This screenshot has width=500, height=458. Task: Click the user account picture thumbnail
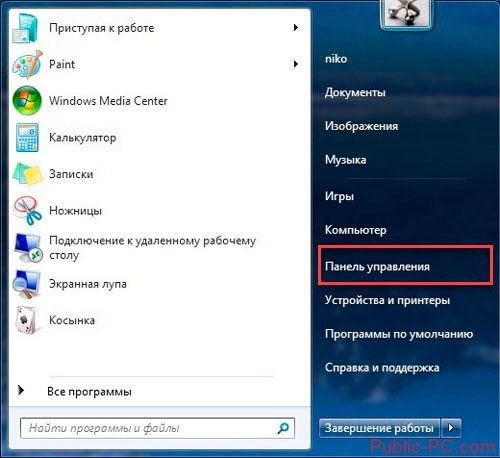(x=407, y=13)
